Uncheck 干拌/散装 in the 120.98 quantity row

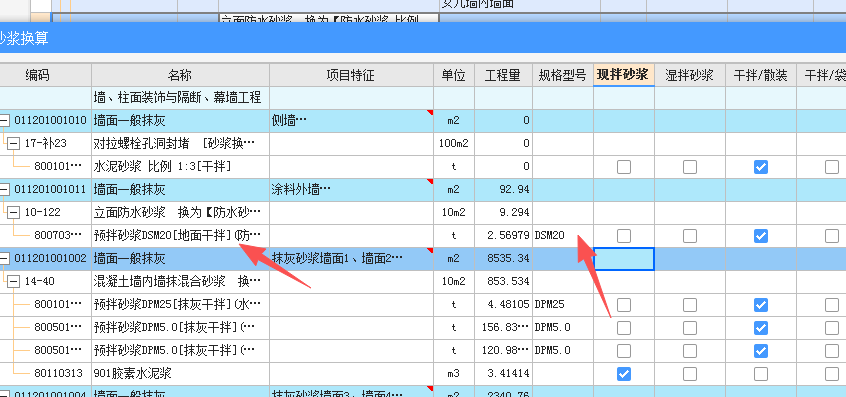(761, 351)
